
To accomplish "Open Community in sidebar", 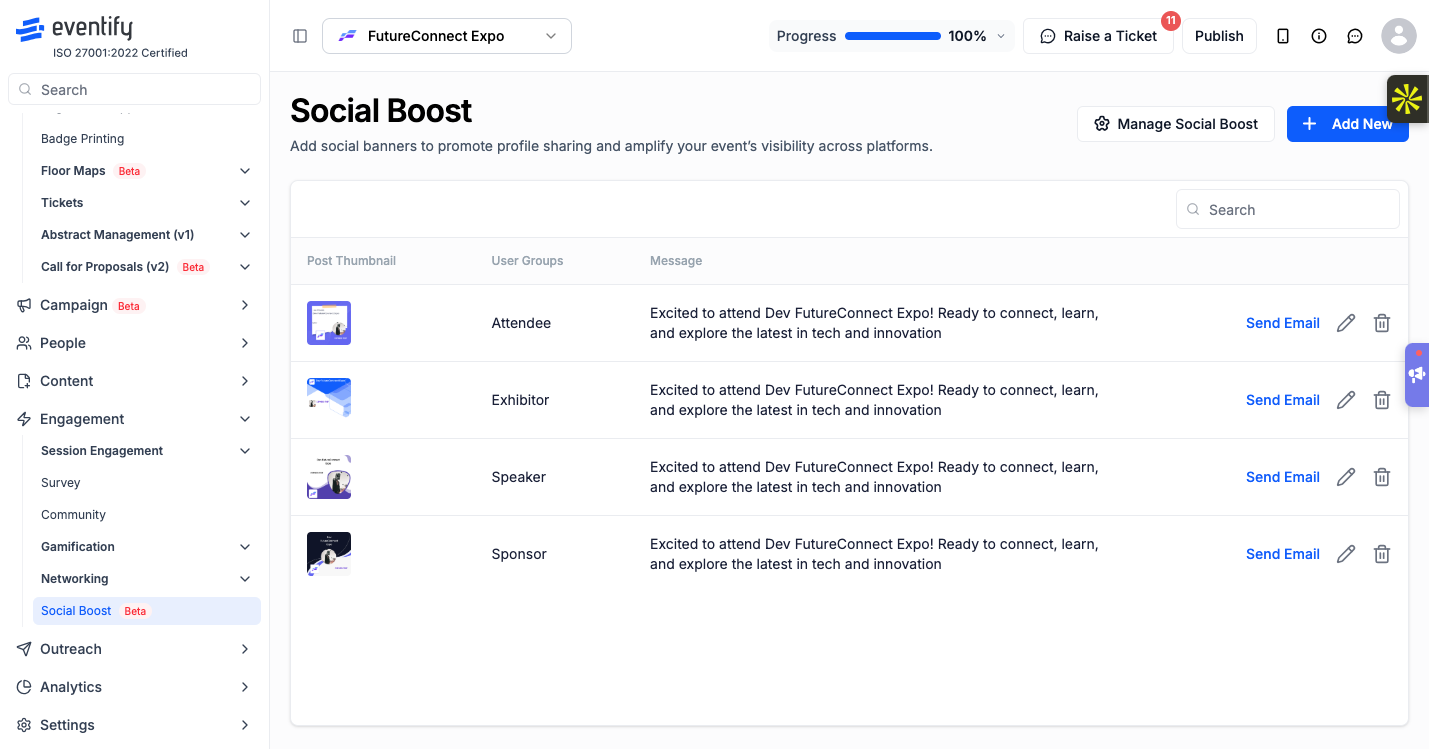I will pos(73,515).
